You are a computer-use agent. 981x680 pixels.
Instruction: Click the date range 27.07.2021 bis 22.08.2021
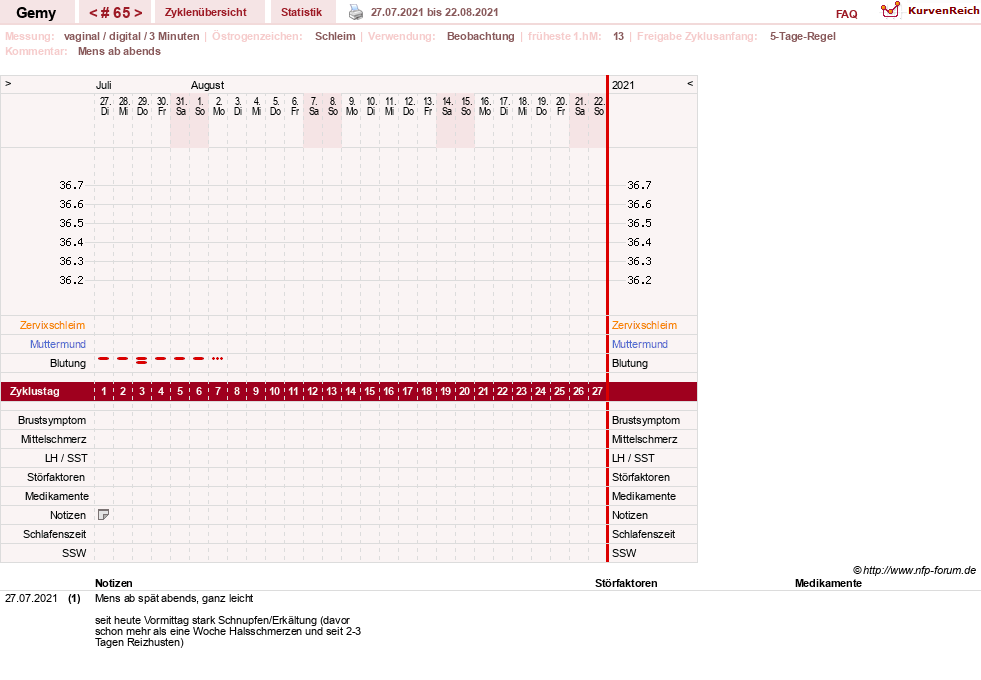(434, 12)
